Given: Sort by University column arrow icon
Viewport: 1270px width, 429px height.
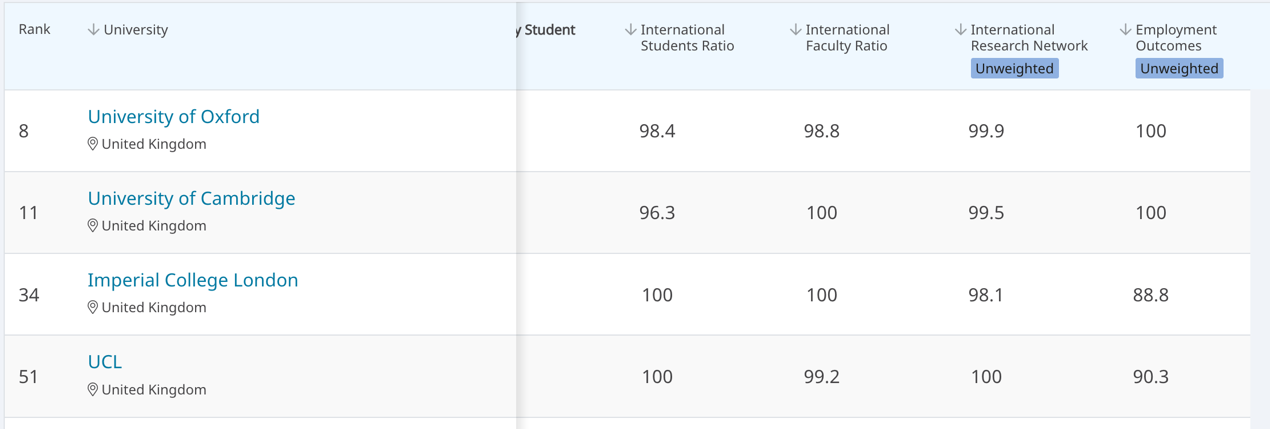Looking at the screenshot, I should (94, 30).
